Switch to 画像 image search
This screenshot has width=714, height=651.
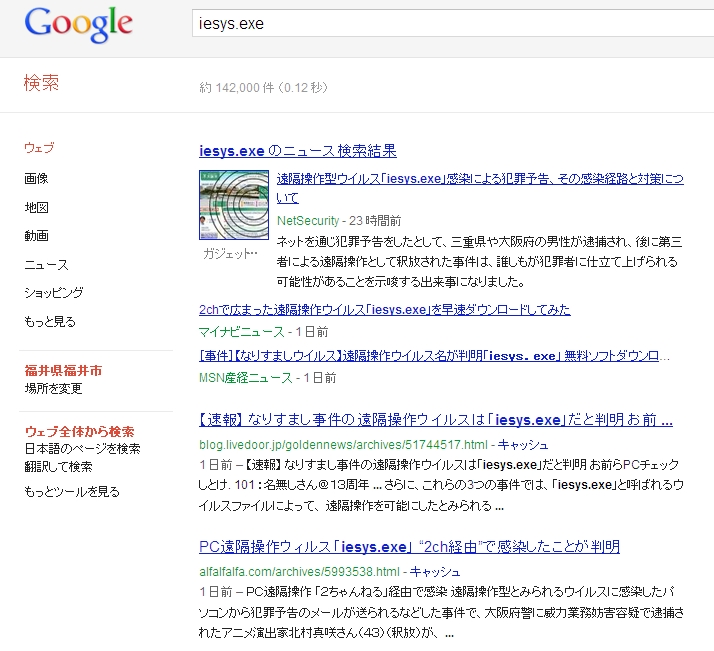pyautogui.click(x=36, y=178)
